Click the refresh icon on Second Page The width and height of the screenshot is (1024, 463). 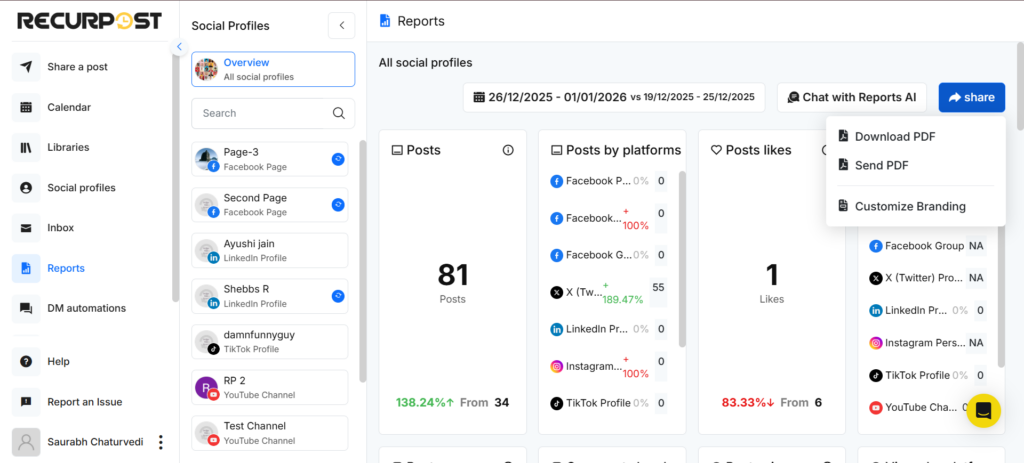[x=338, y=204]
